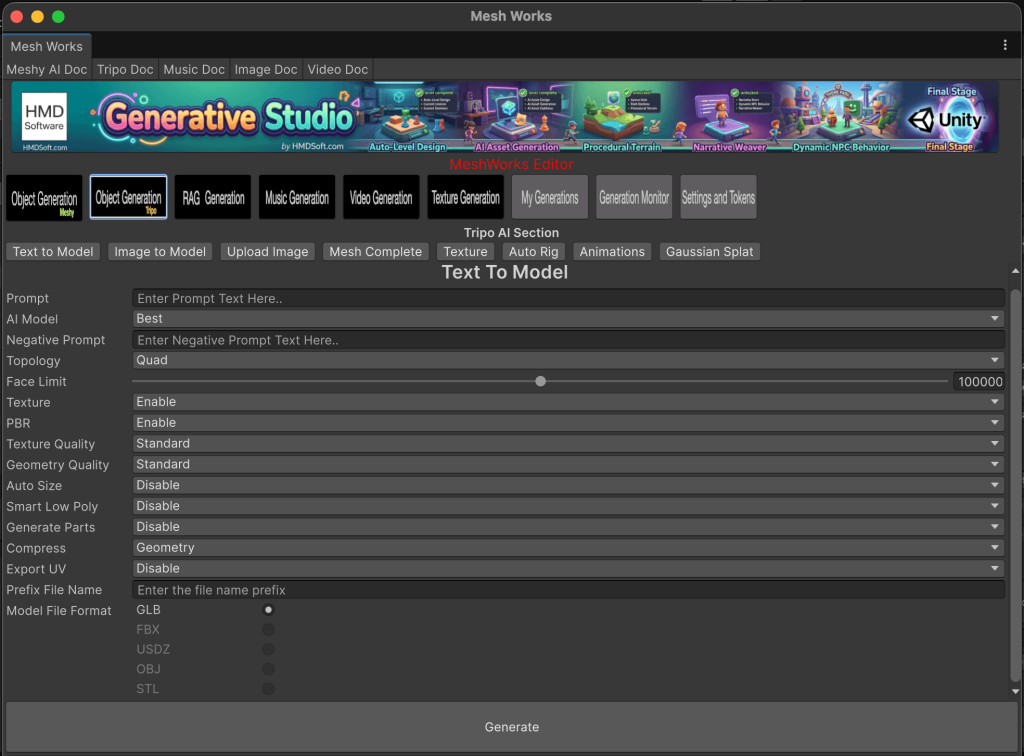
Task: Open the AI Model dropdown
Action: click(x=568, y=319)
